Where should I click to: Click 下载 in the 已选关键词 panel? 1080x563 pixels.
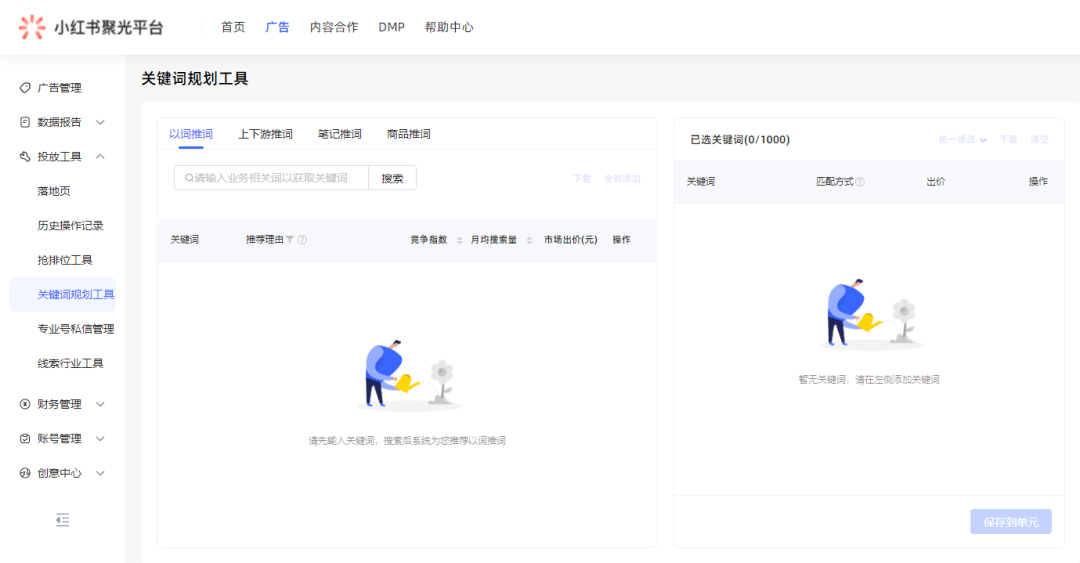tap(1008, 139)
